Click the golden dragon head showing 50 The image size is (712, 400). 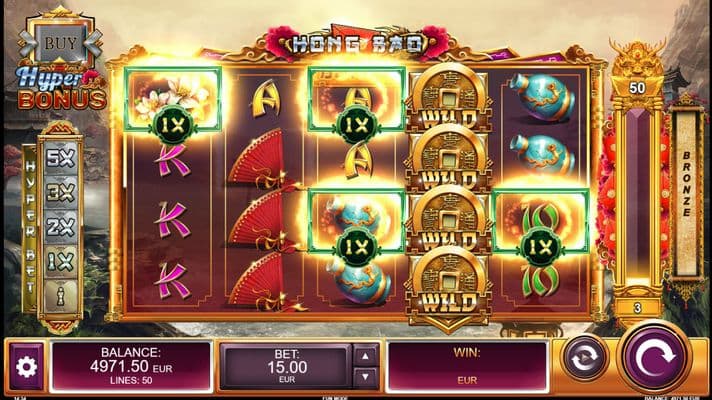pos(638,73)
